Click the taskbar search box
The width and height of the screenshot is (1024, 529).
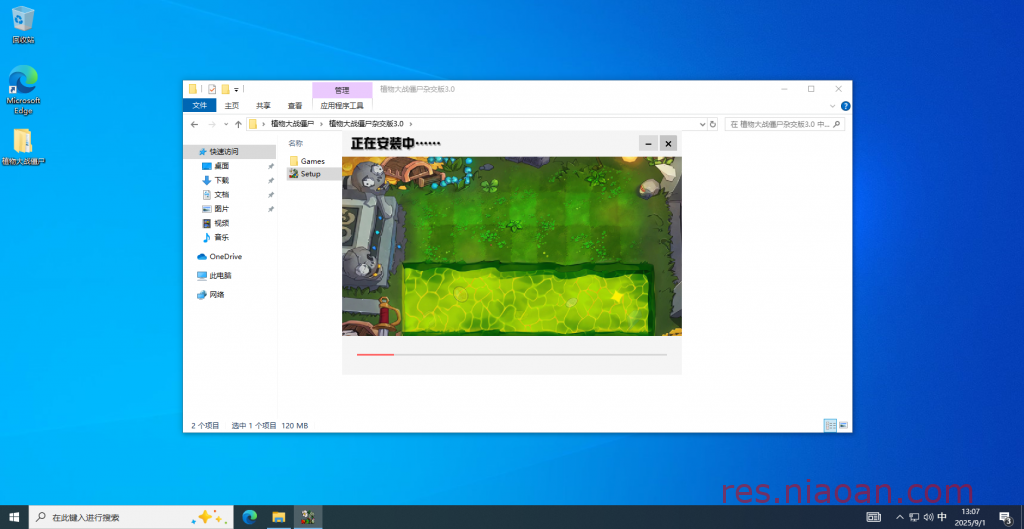(131, 517)
